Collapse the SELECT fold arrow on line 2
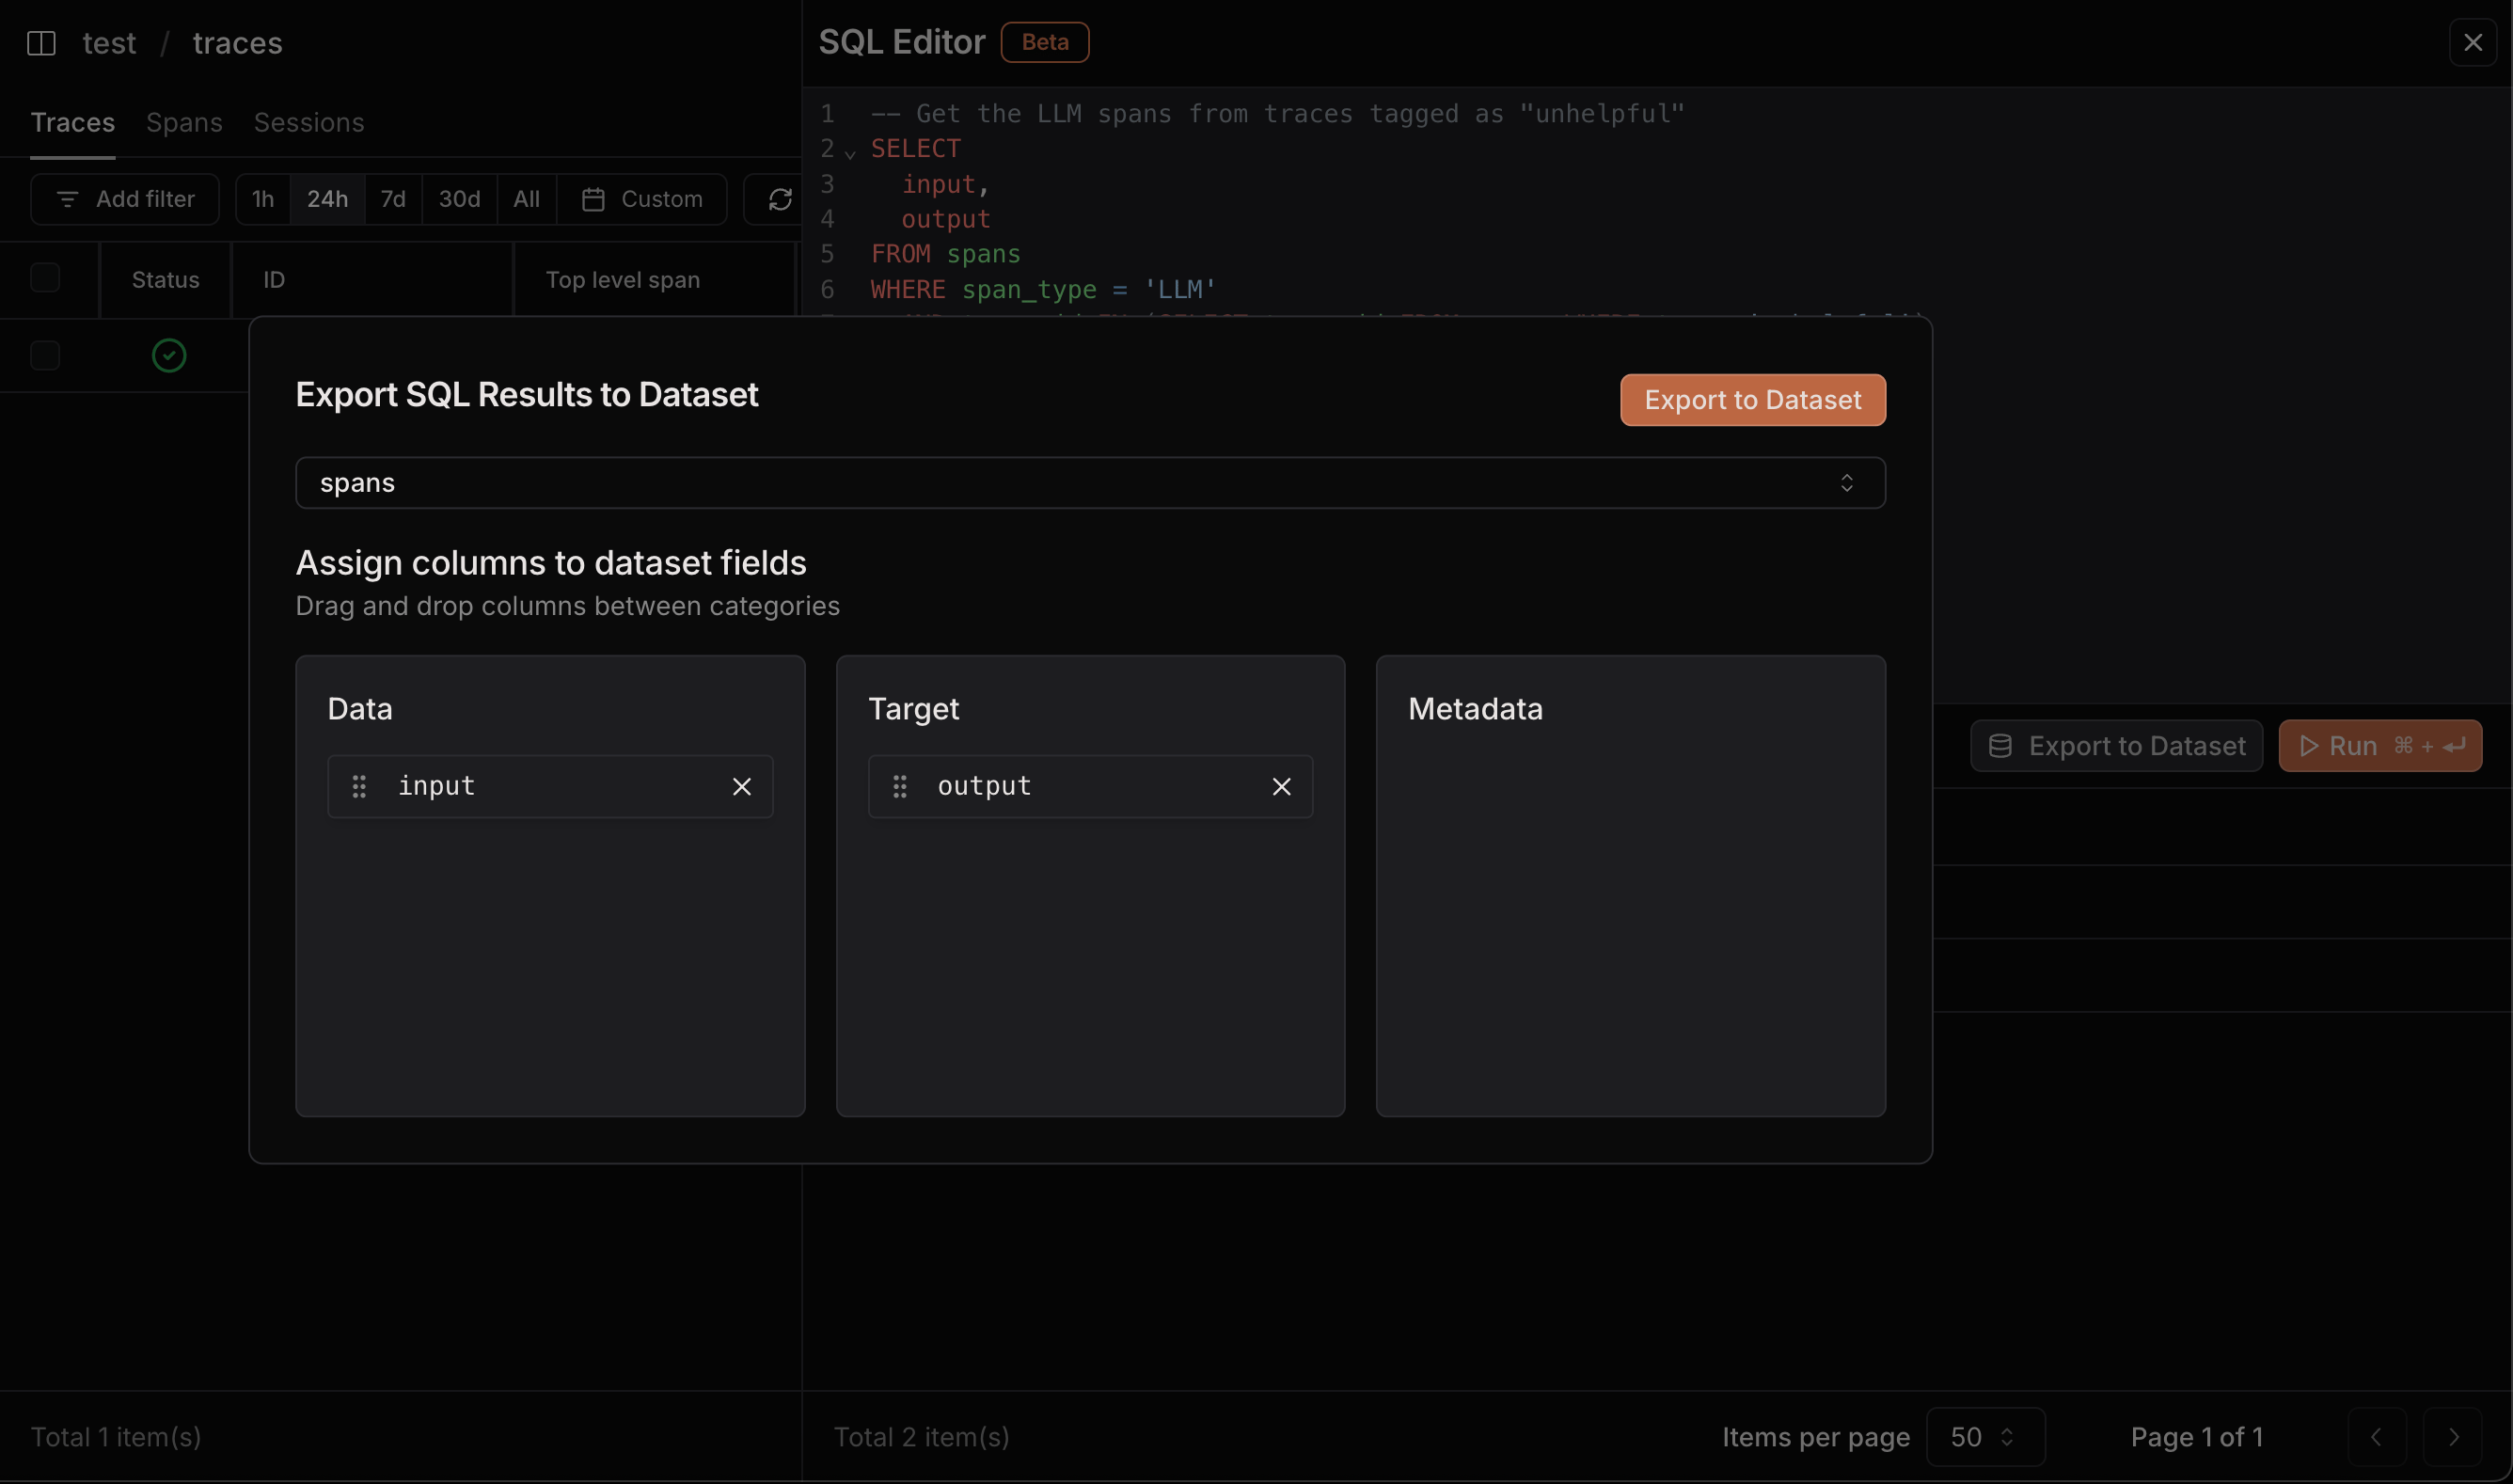The width and height of the screenshot is (2513, 1484). coord(850,153)
